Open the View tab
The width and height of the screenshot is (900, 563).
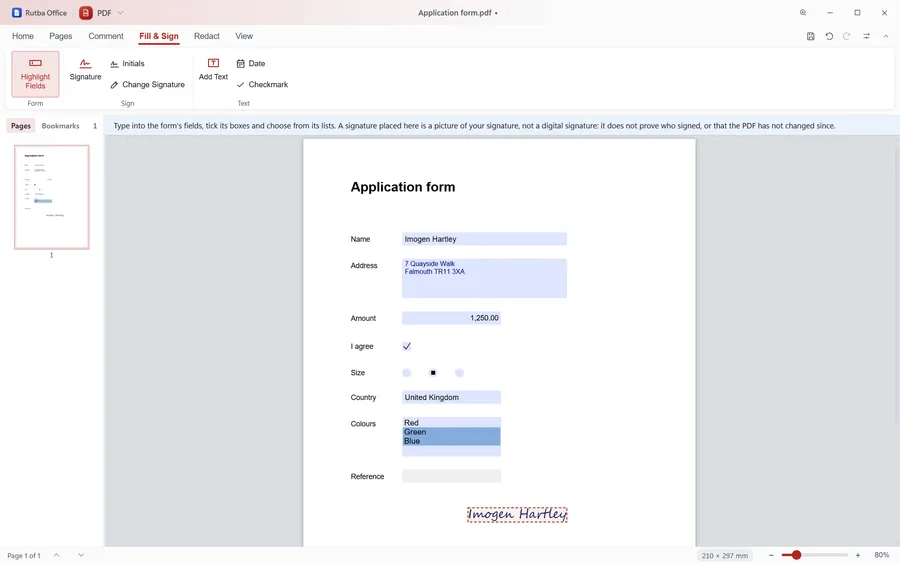(244, 36)
